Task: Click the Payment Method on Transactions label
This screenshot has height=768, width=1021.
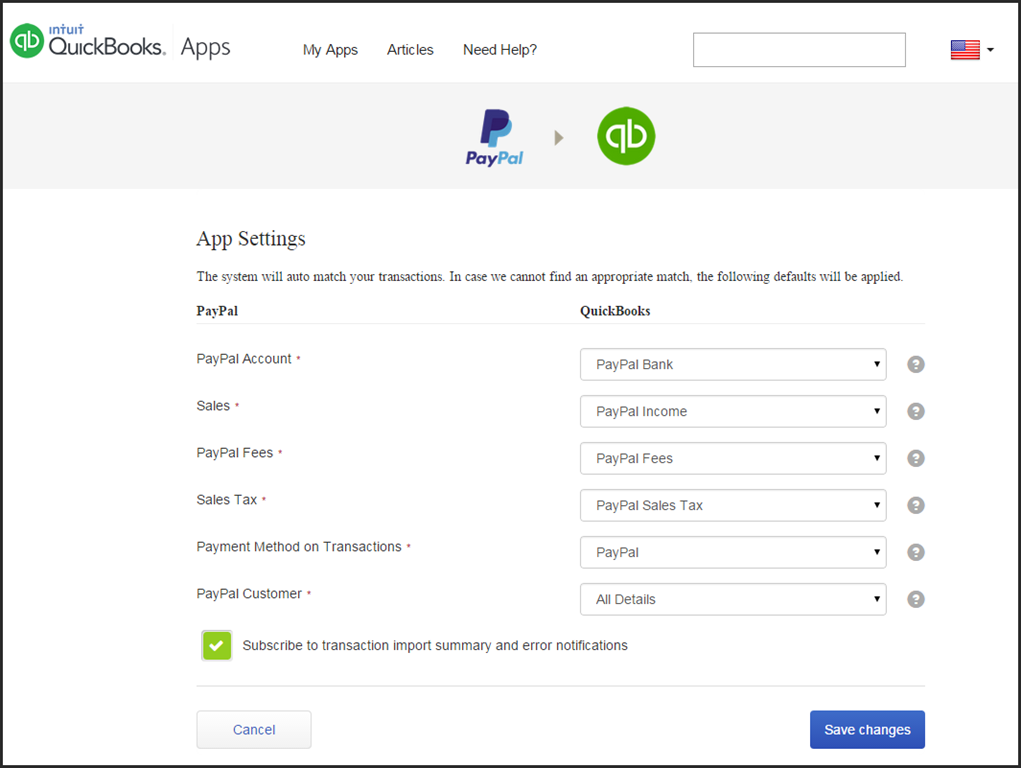Action: click(299, 547)
